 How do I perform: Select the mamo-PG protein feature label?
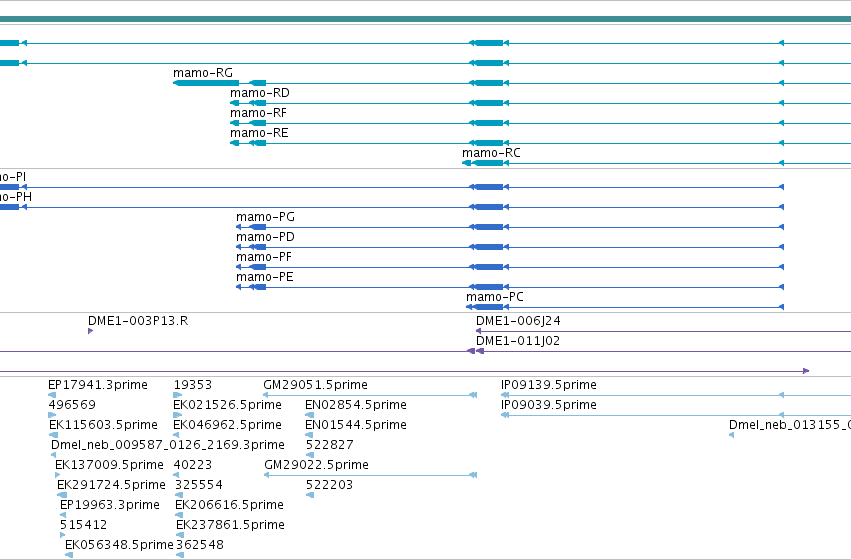[x=265, y=217]
